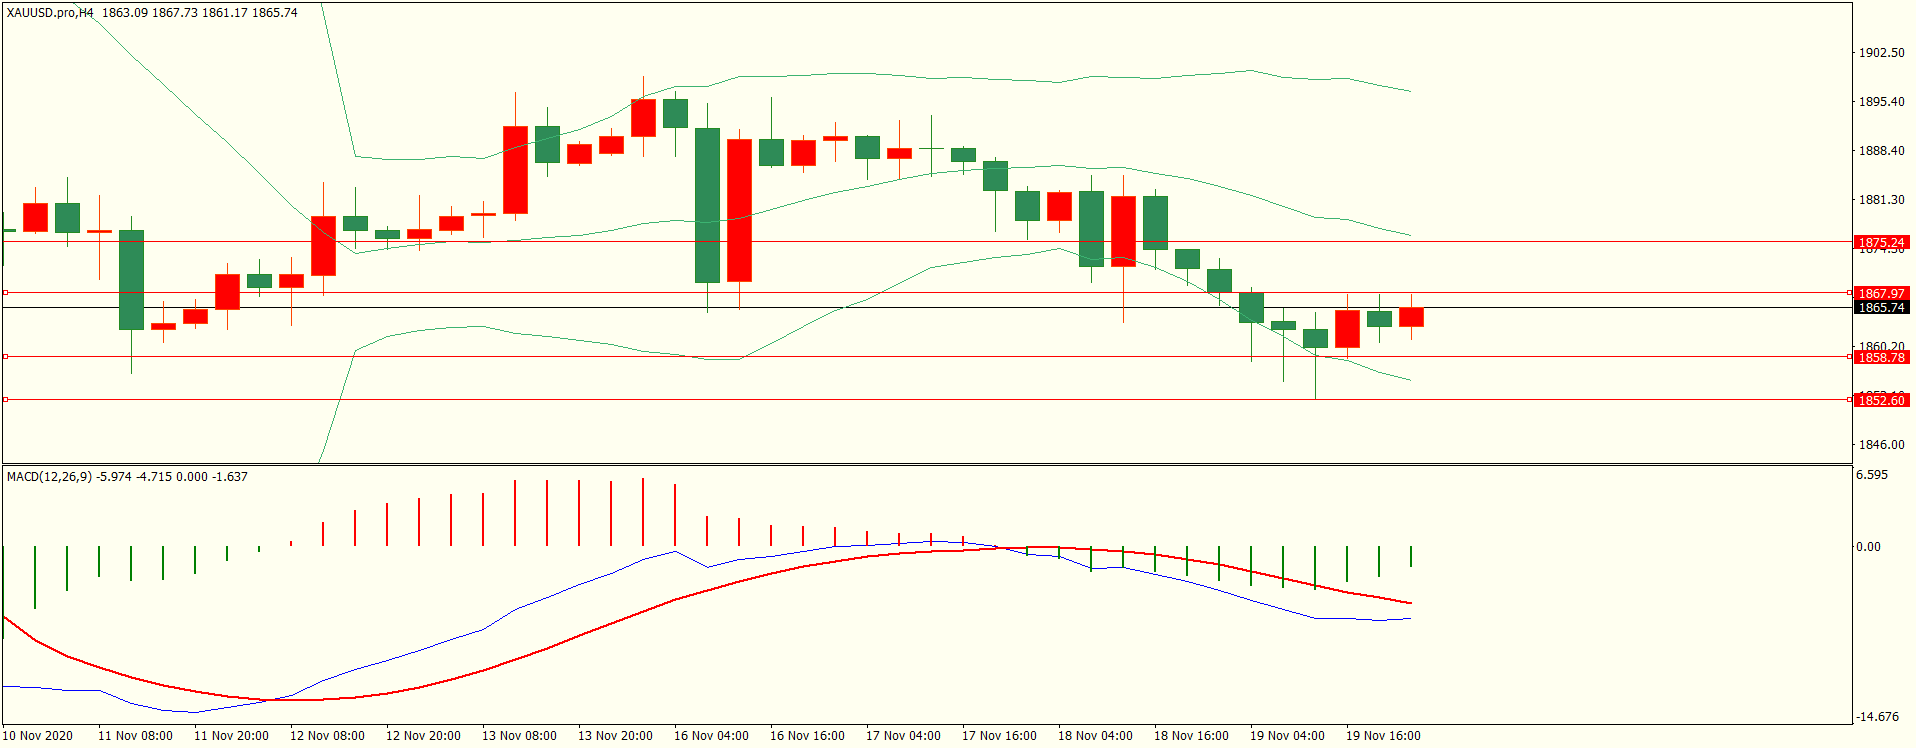Click the -14.676 MACD scale value
This screenshot has height=748, width=1916.
1877,717
